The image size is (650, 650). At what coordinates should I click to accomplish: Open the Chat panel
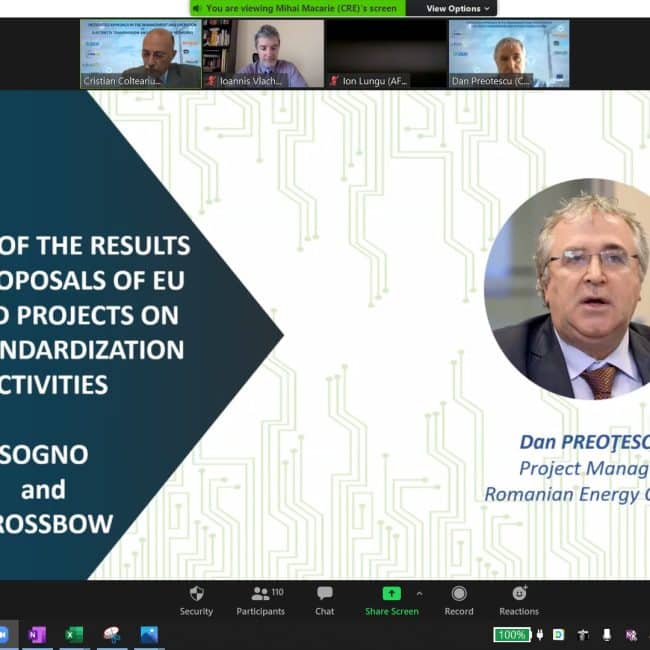pyautogui.click(x=325, y=600)
